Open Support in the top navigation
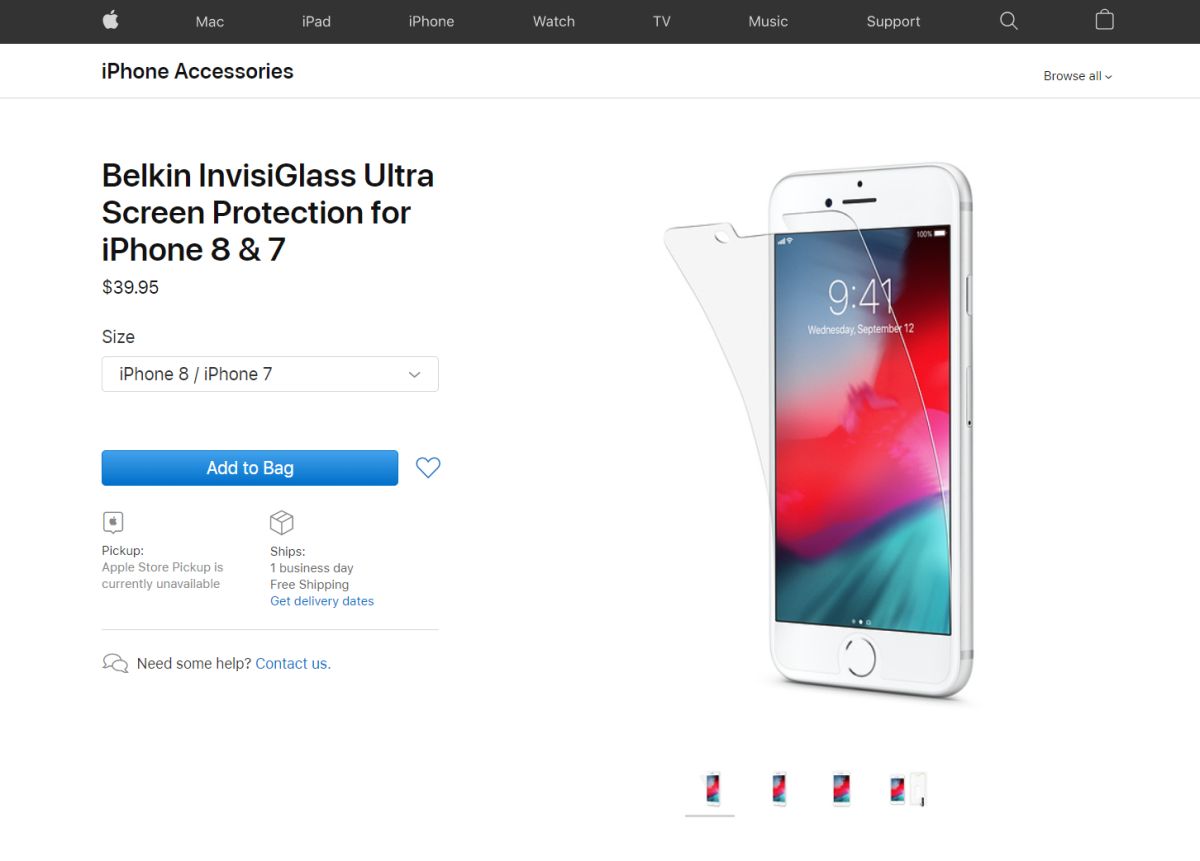1200x861 pixels. pyautogui.click(x=893, y=21)
